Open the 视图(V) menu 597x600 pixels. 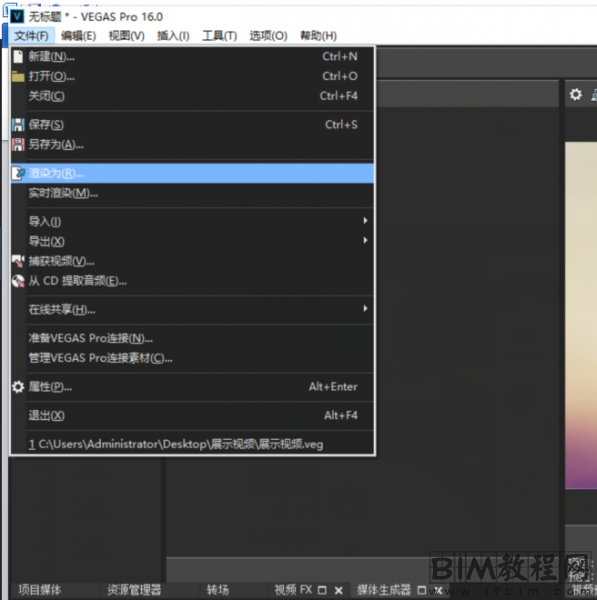click(x=127, y=36)
